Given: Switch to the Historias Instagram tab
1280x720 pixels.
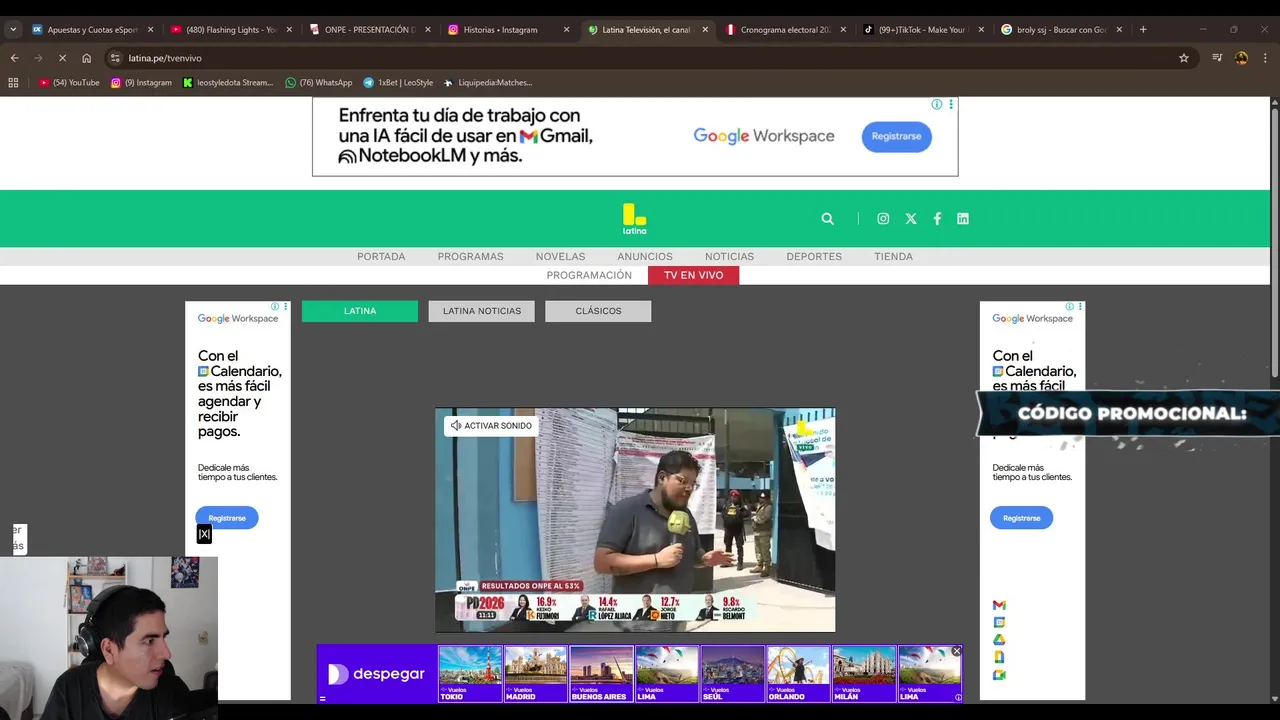Looking at the screenshot, I should (x=509, y=30).
